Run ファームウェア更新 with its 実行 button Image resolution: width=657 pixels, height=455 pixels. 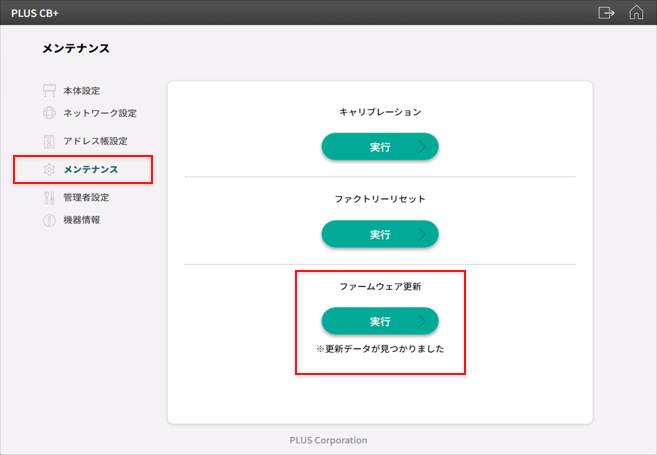click(379, 321)
